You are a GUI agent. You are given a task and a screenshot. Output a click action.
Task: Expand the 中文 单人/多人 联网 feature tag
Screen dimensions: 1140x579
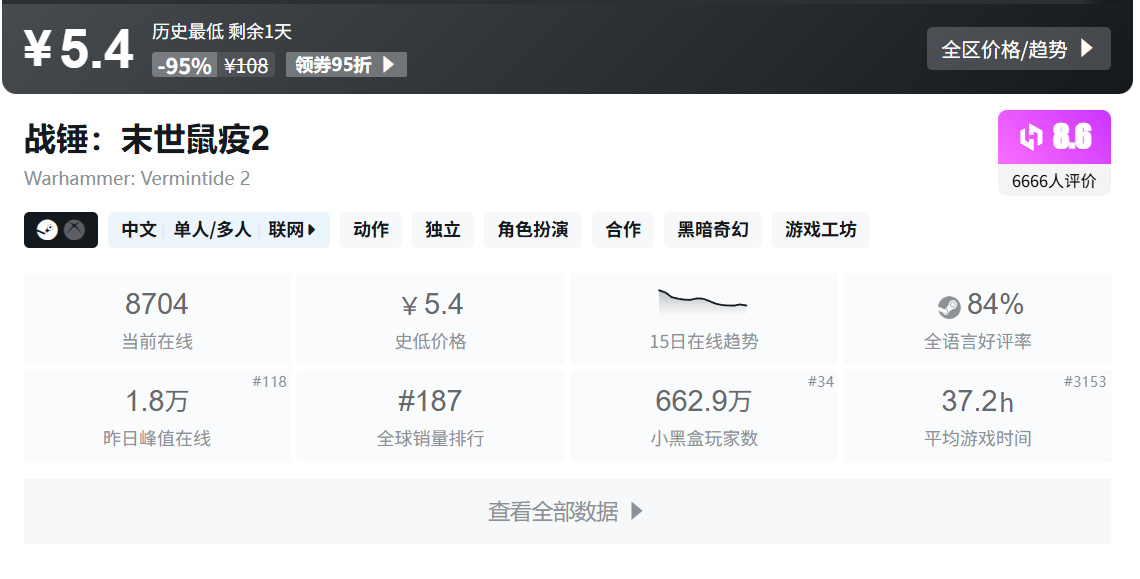click(219, 230)
